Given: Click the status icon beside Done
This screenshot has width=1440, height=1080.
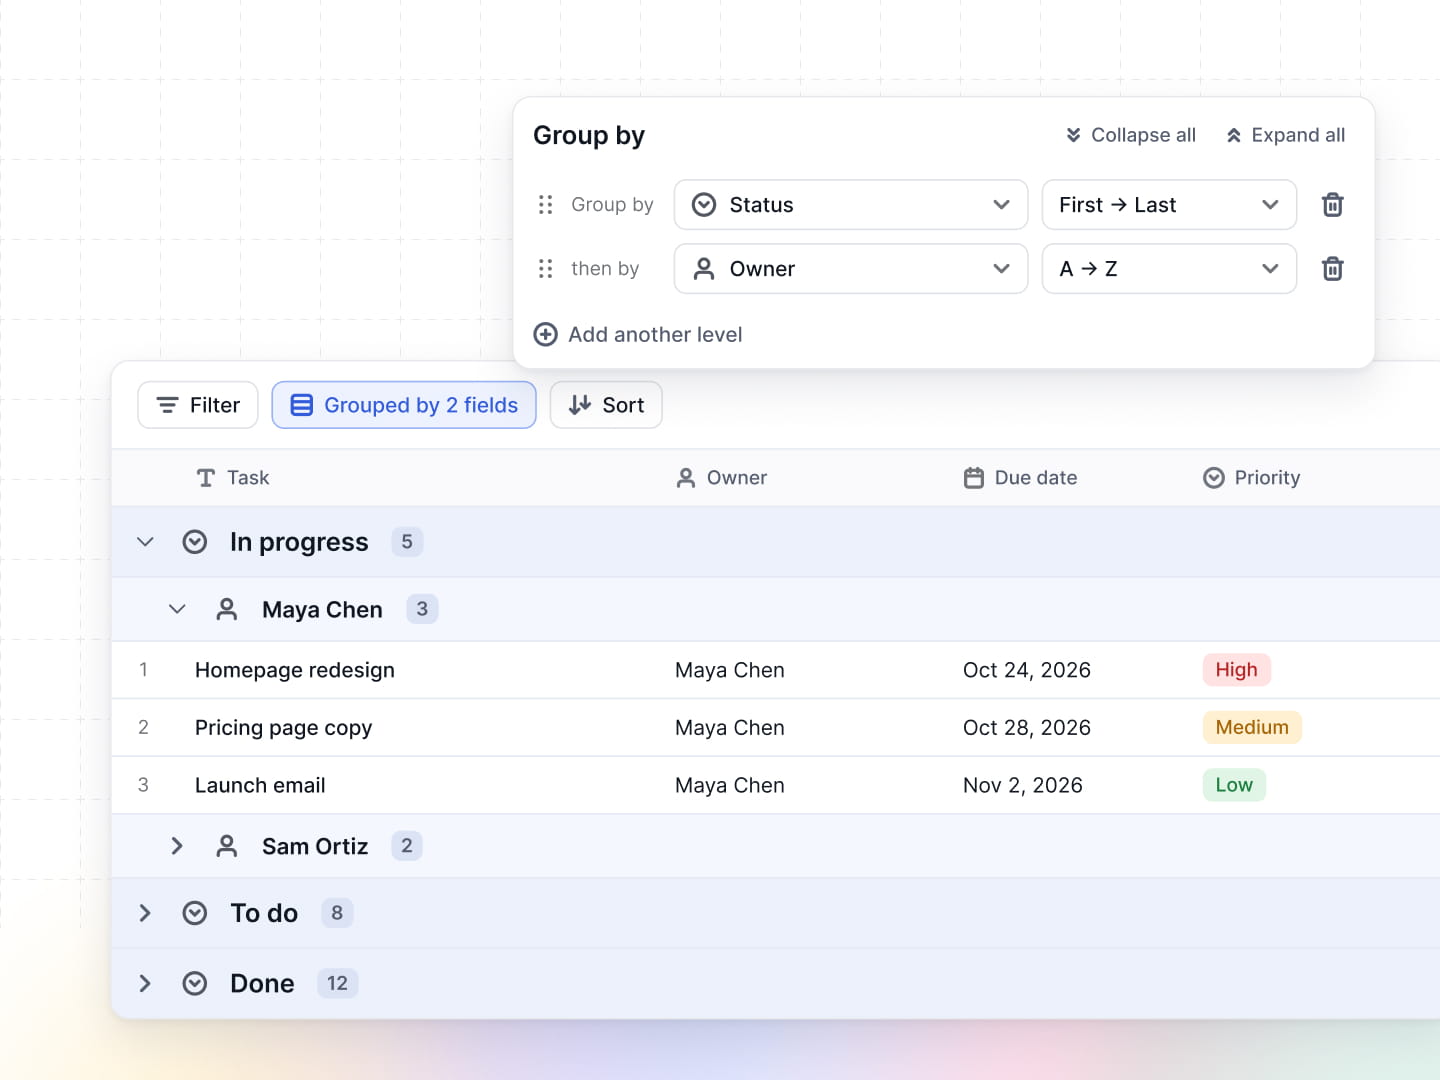Looking at the screenshot, I should [195, 984].
